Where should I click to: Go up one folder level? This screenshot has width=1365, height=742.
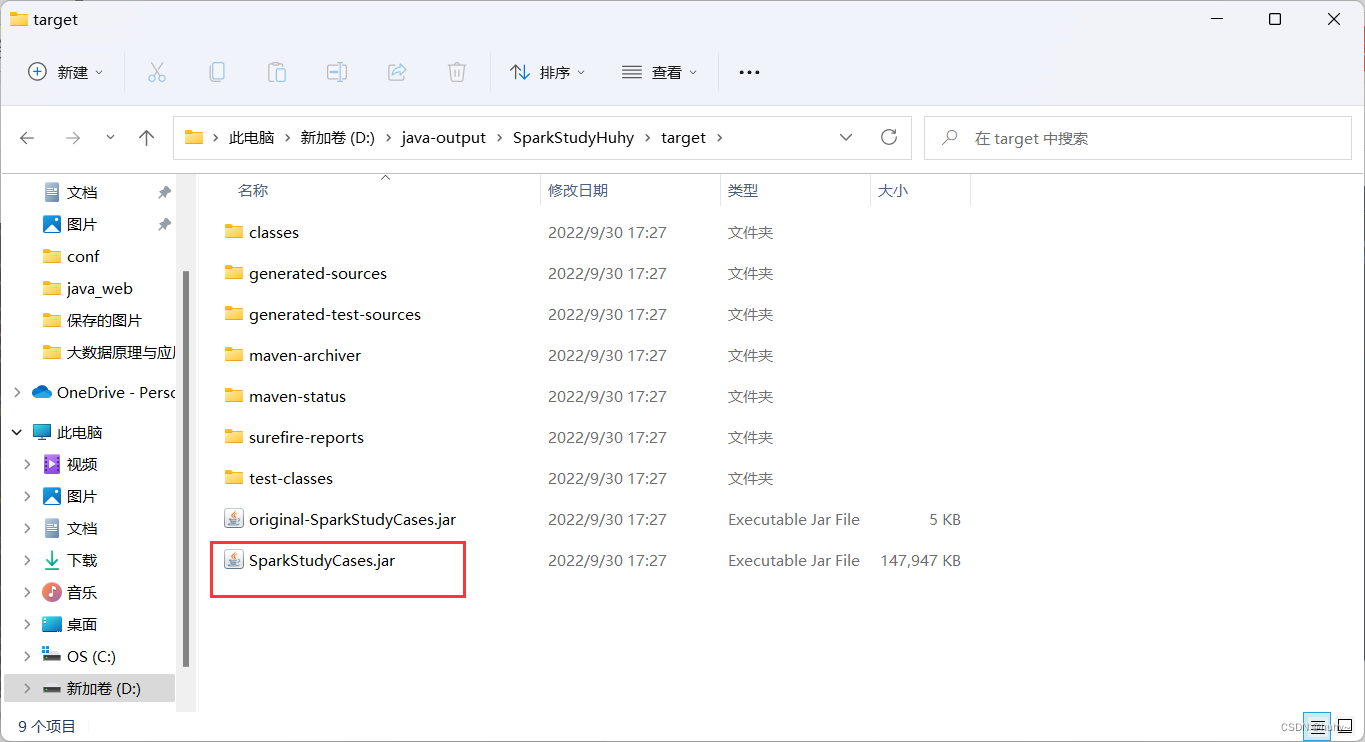point(147,138)
